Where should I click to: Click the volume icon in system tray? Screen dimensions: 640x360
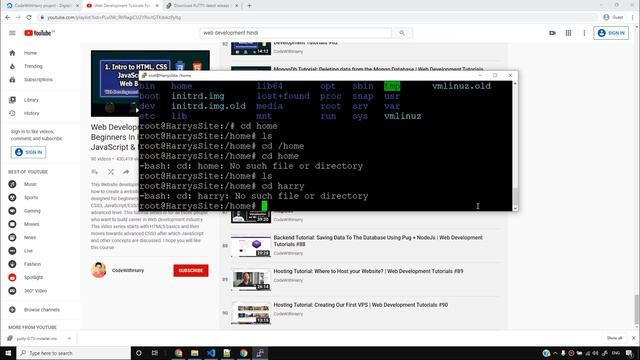(x=596, y=353)
